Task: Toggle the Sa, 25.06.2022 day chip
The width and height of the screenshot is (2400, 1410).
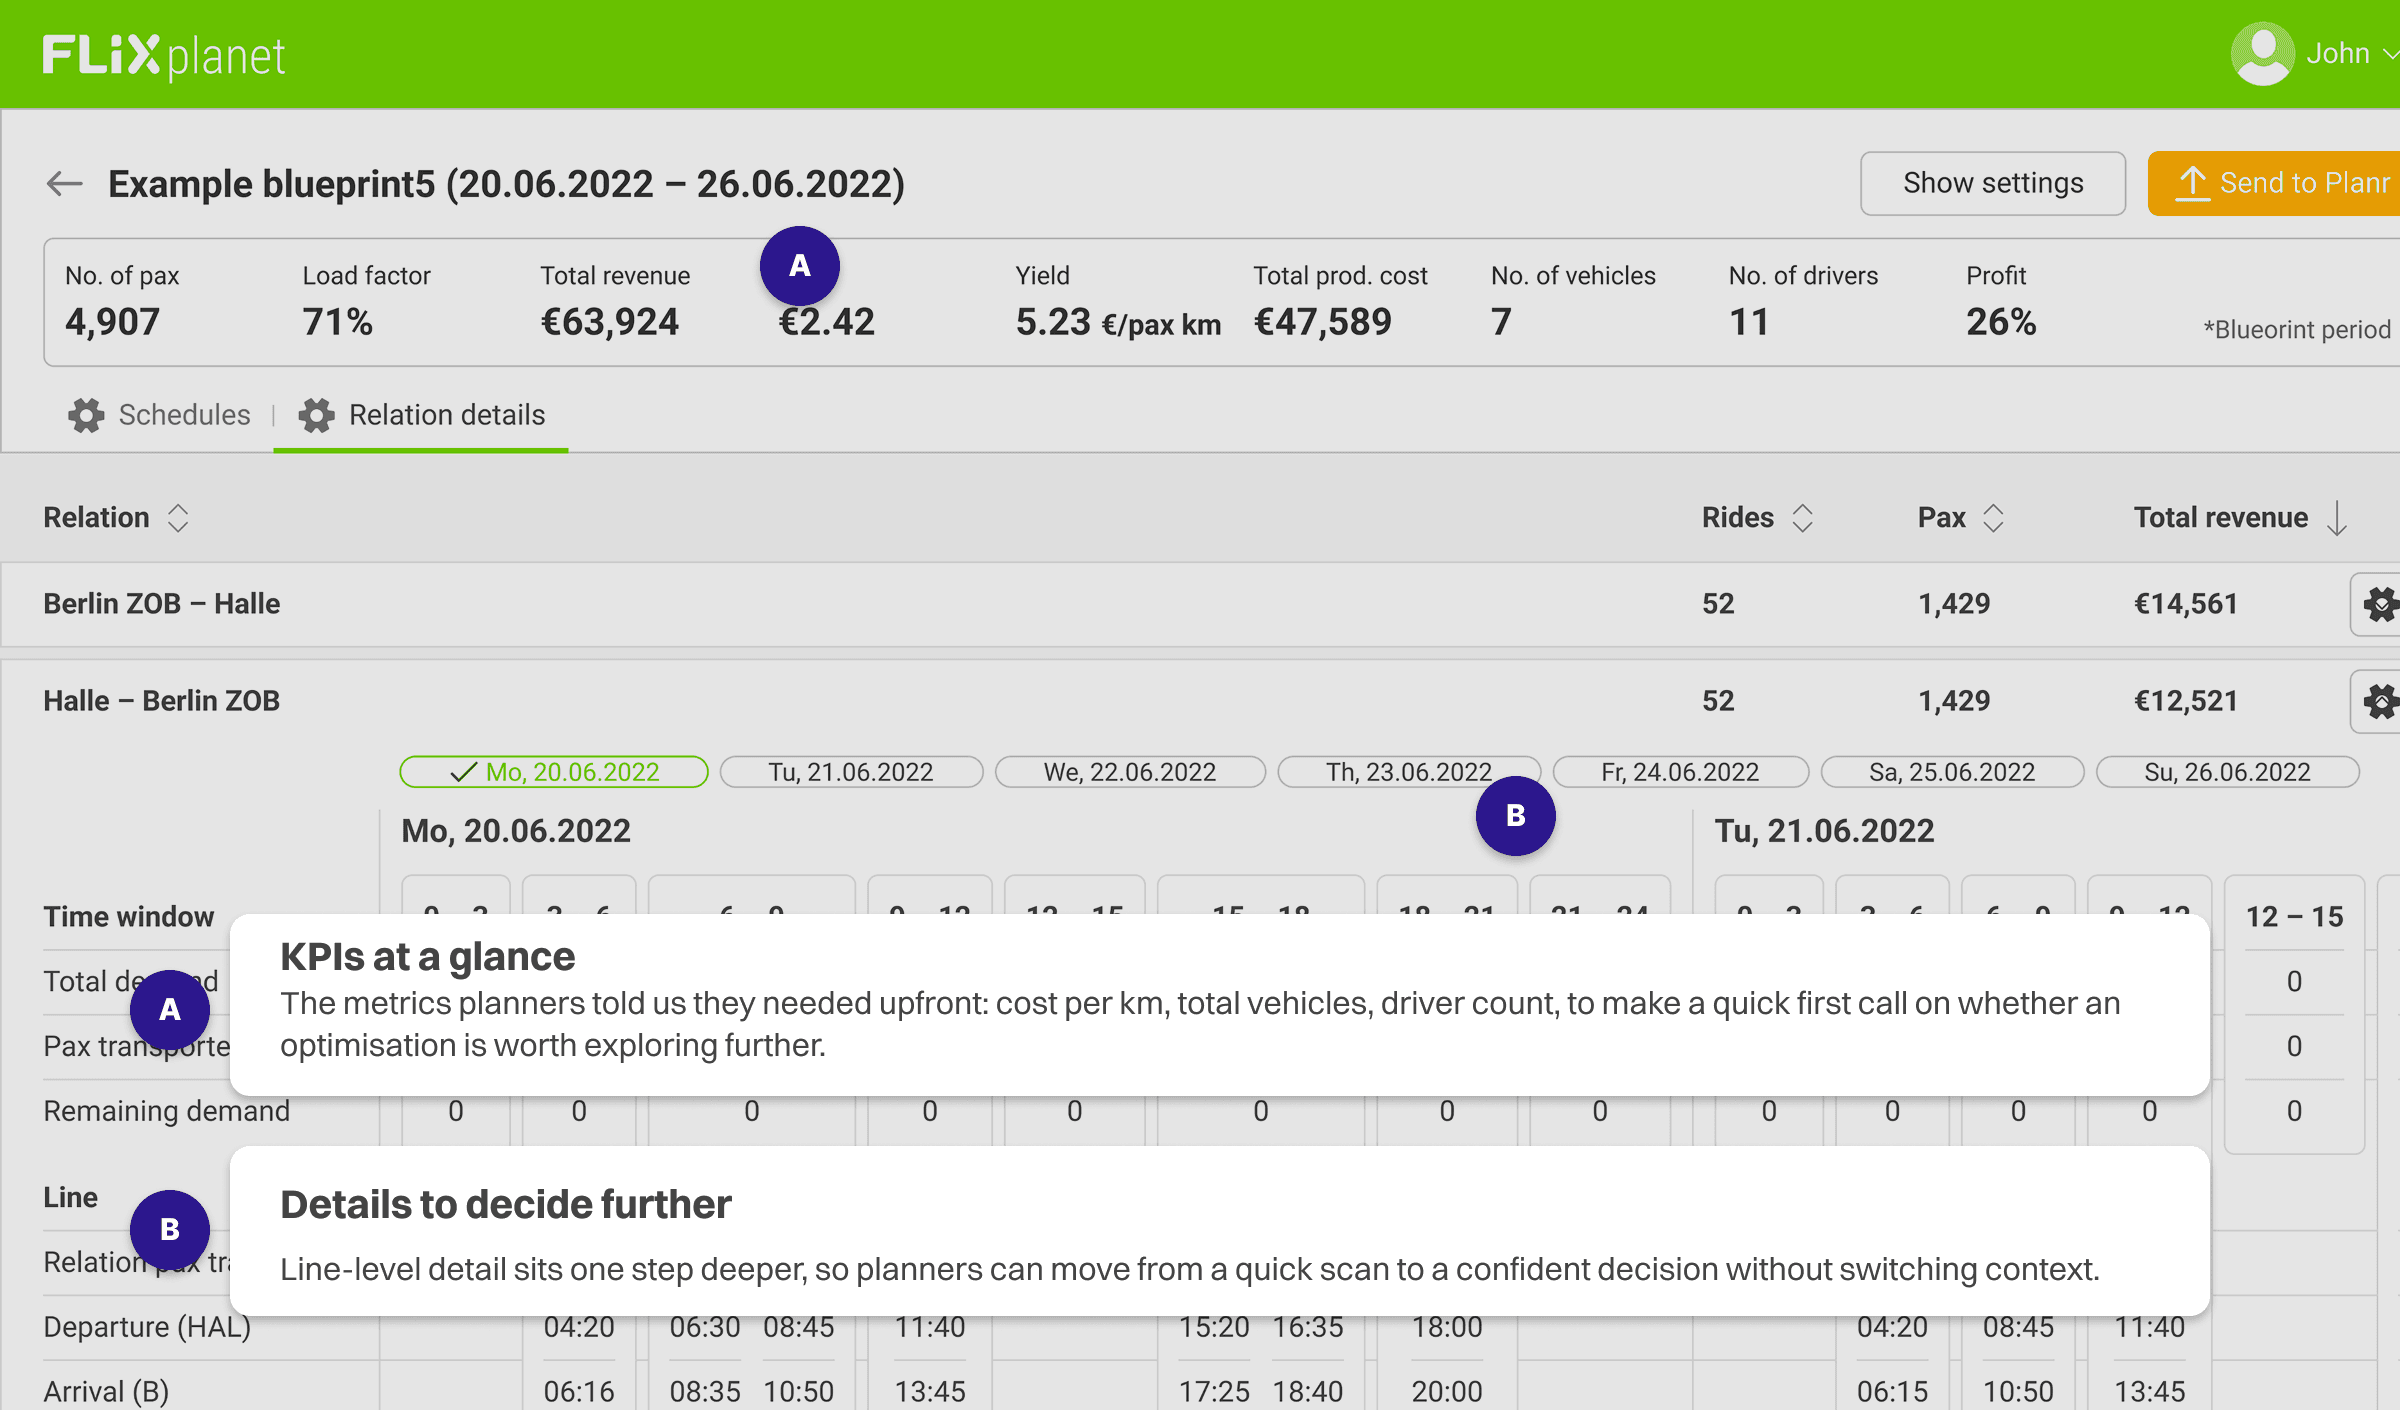Action: (1952, 772)
